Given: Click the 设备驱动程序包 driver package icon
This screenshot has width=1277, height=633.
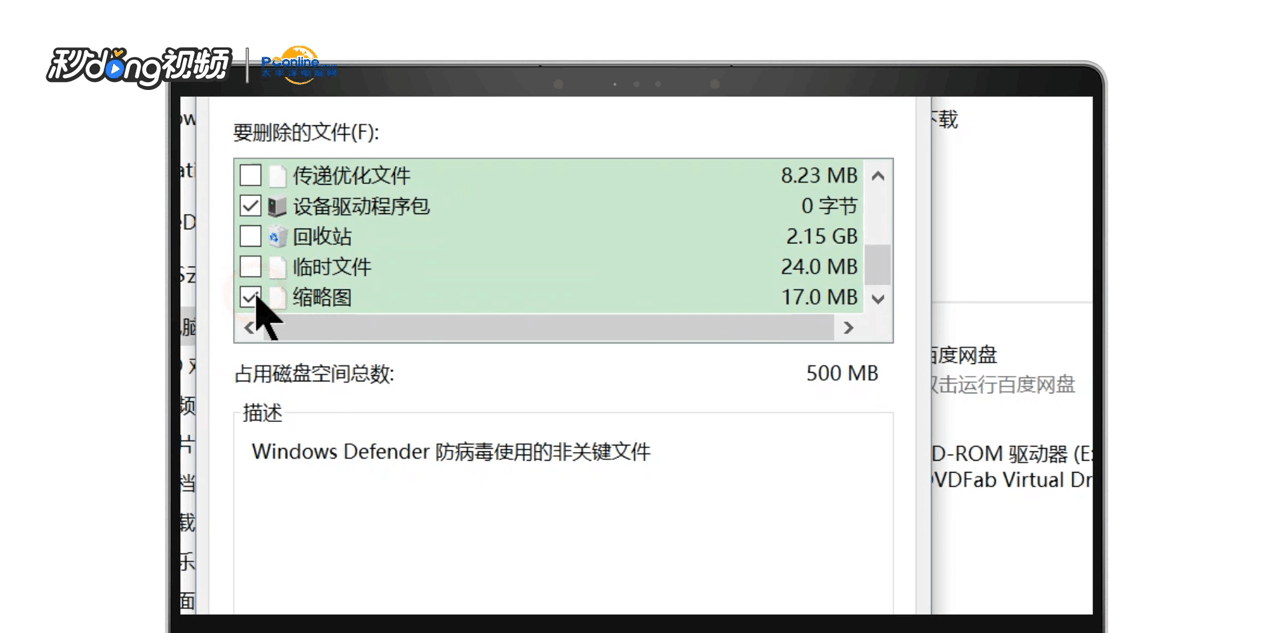Looking at the screenshot, I should [x=276, y=206].
